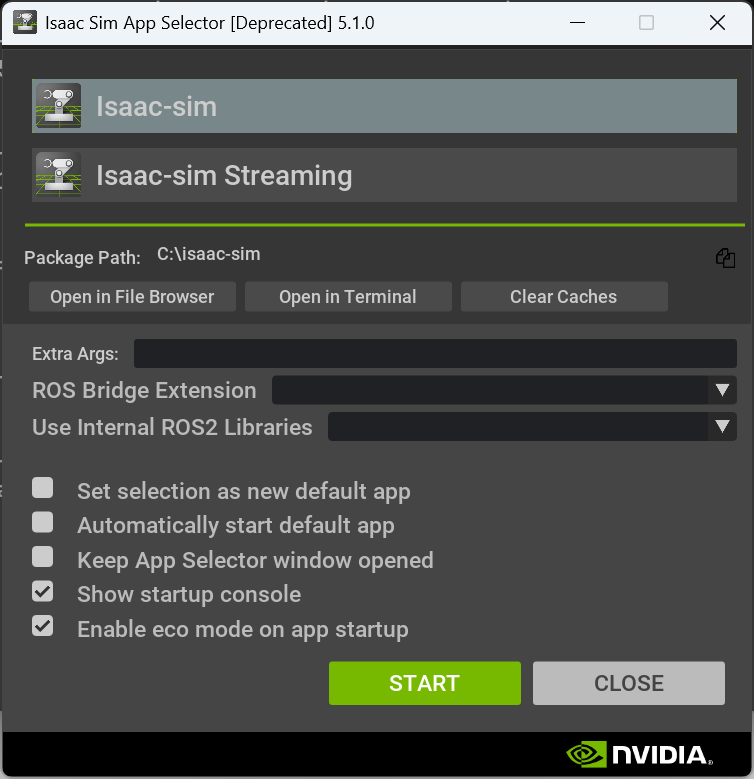Click the gray CLOSE button
Viewport: 754px width, 779px height.
point(629,683)
